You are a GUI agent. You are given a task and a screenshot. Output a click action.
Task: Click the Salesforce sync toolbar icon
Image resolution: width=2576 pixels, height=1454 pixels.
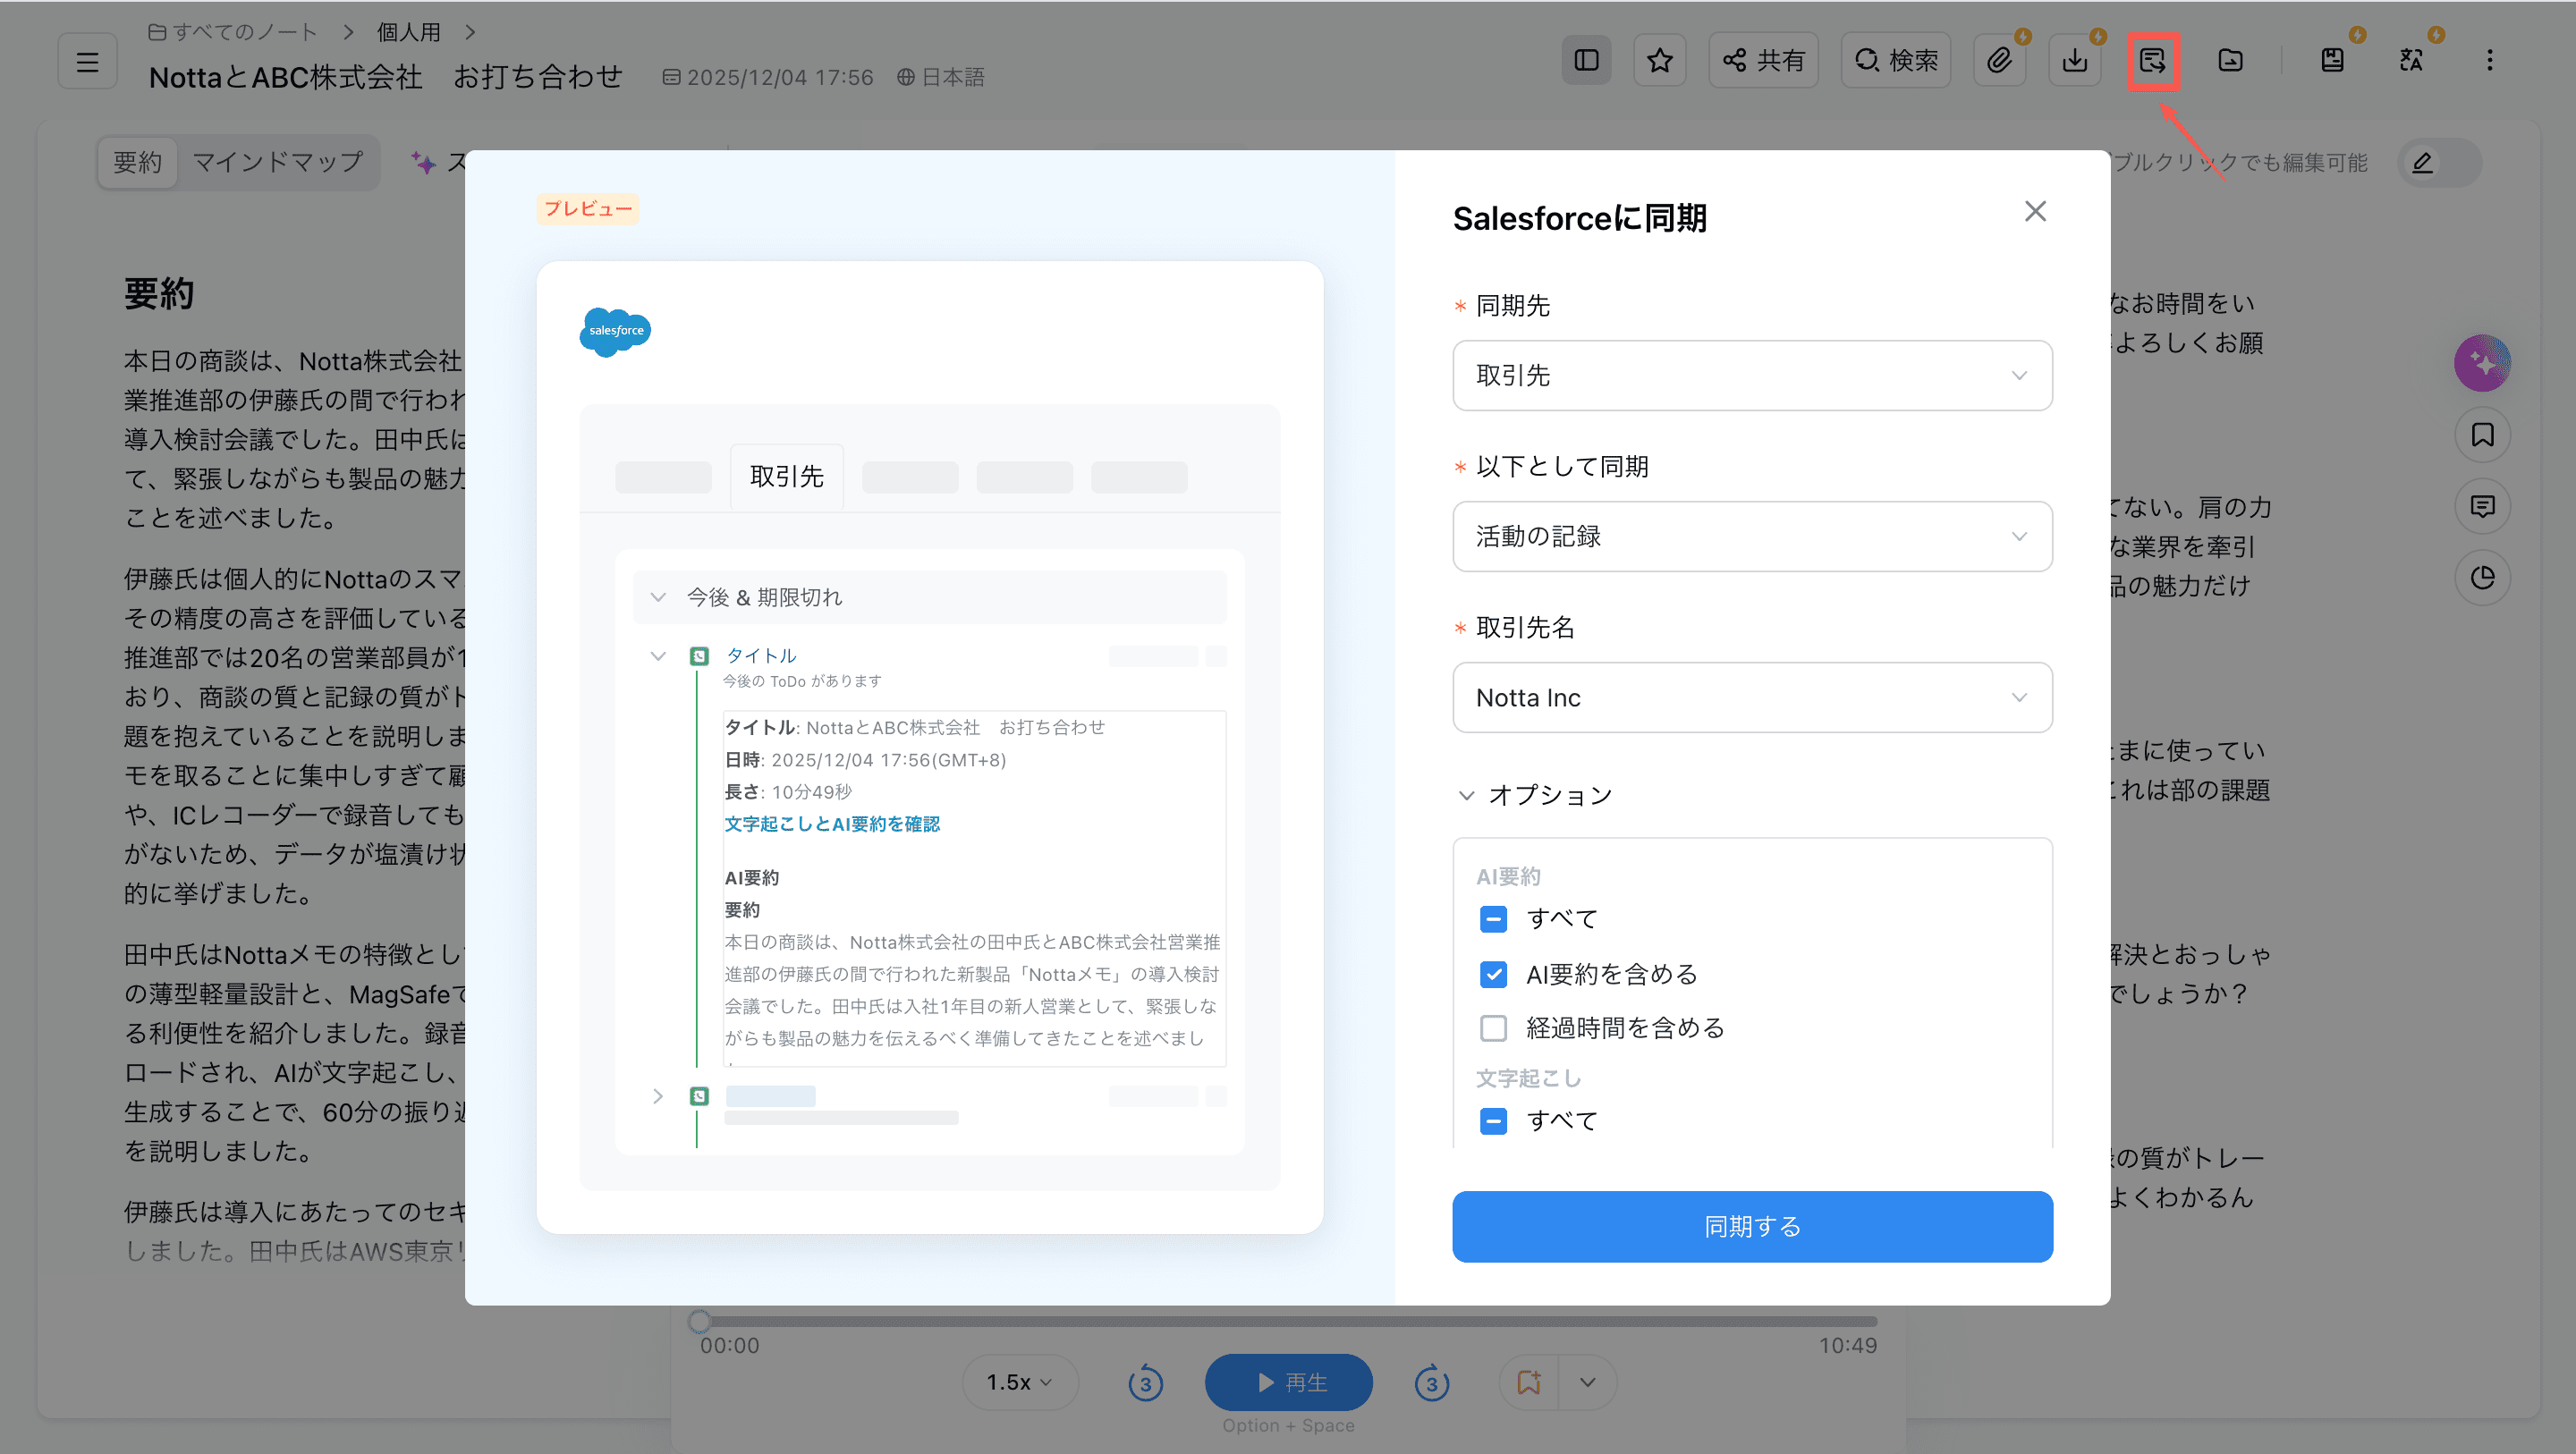[x=2152, y=61]
